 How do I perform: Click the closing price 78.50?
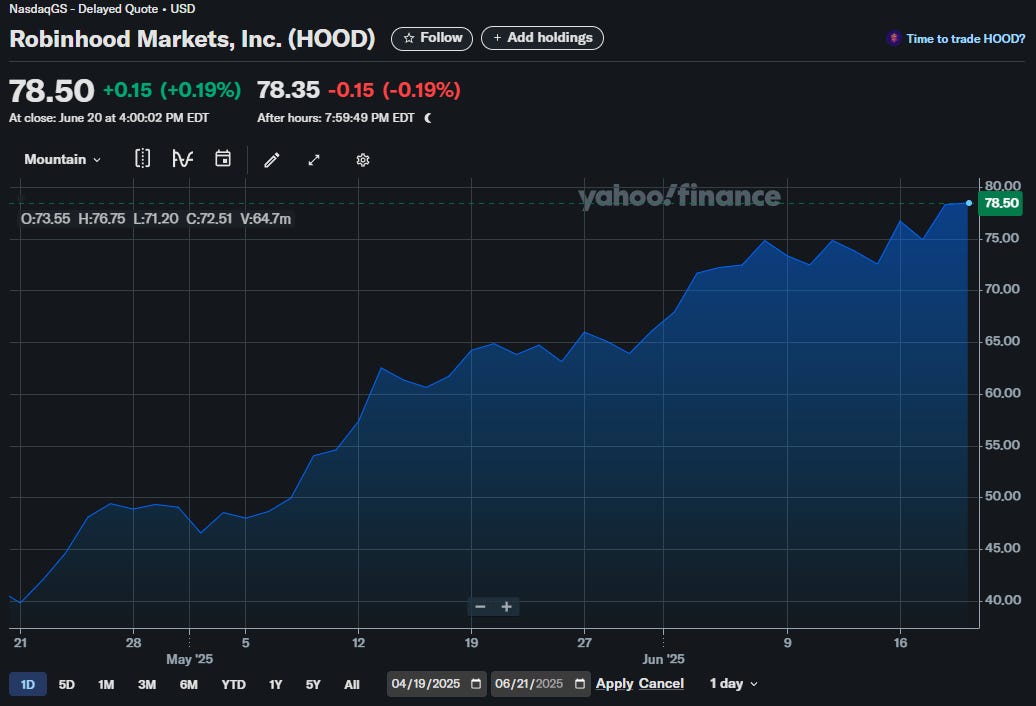(52, 90)
